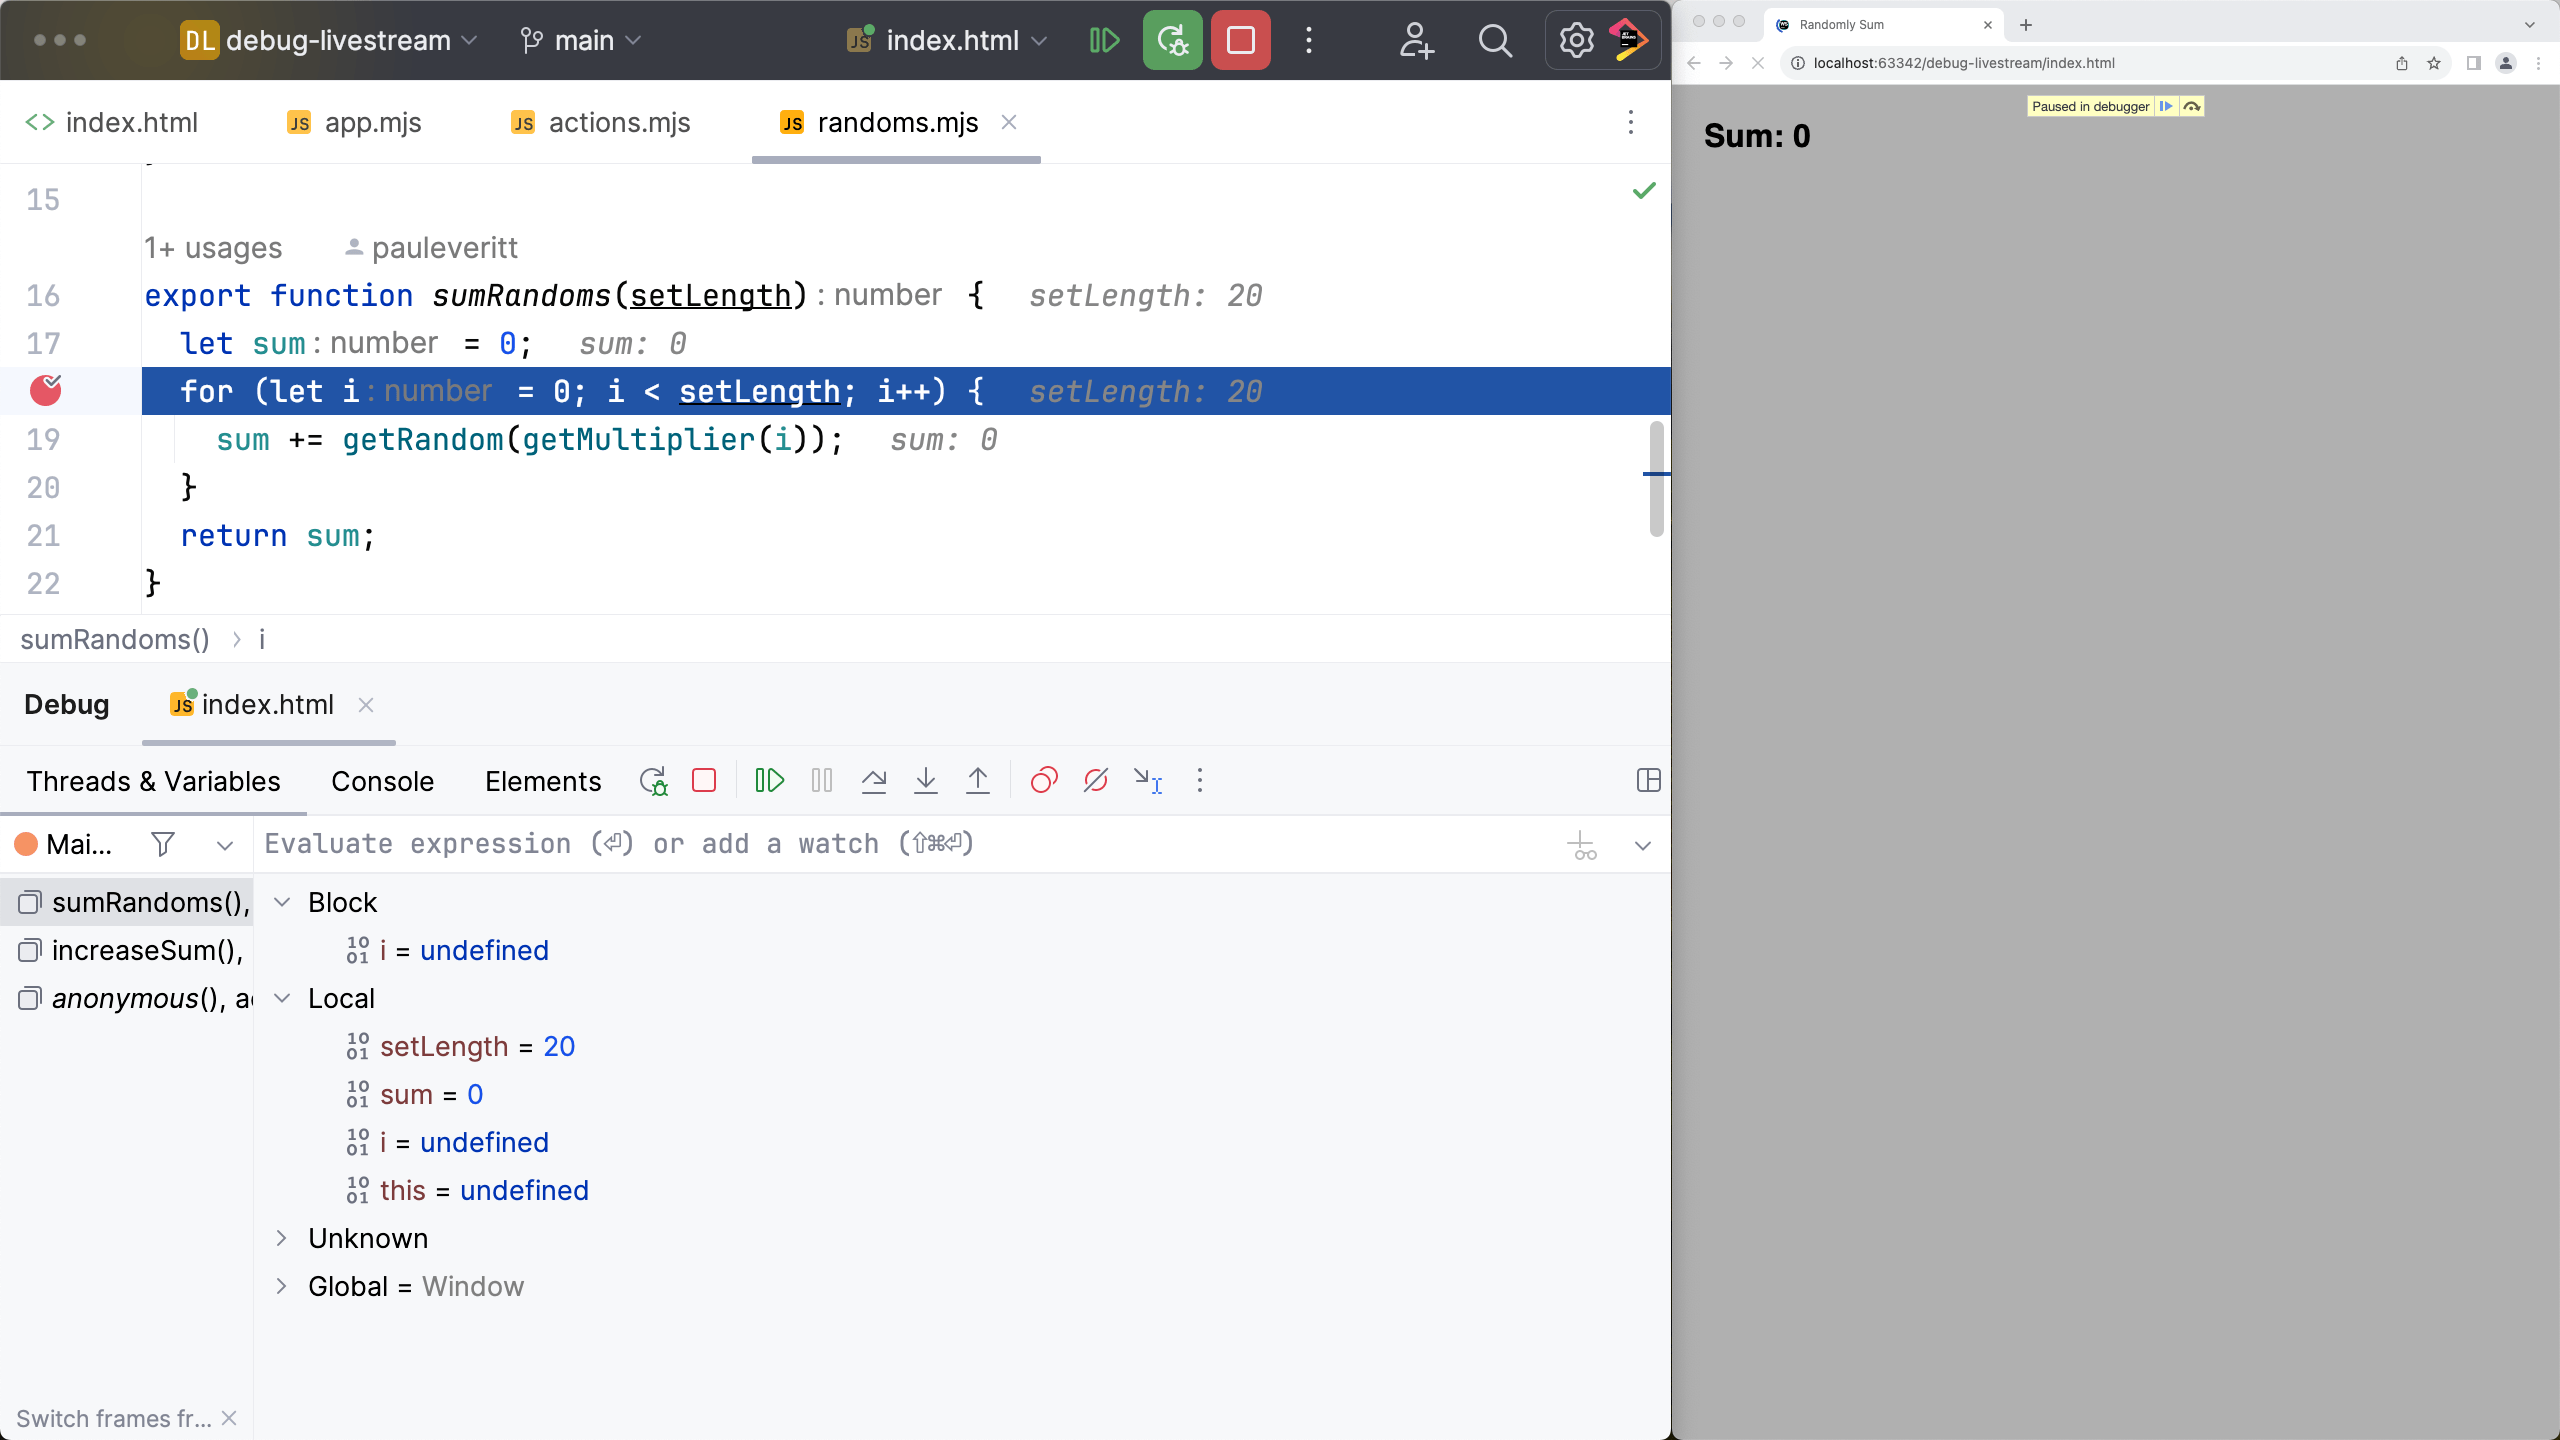Click the step-out debugger icon

click(978, 781)
